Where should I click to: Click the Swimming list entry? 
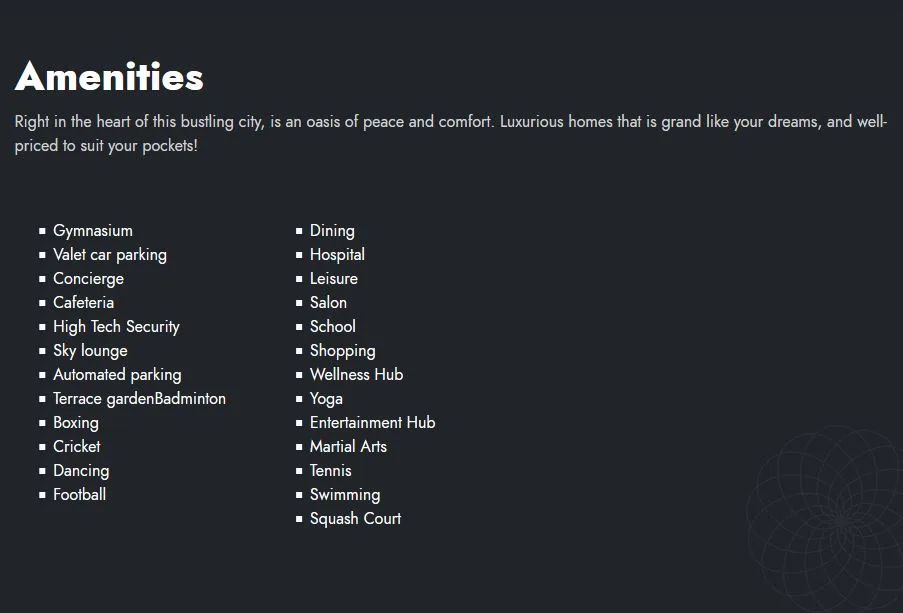[x=345, y=495]
